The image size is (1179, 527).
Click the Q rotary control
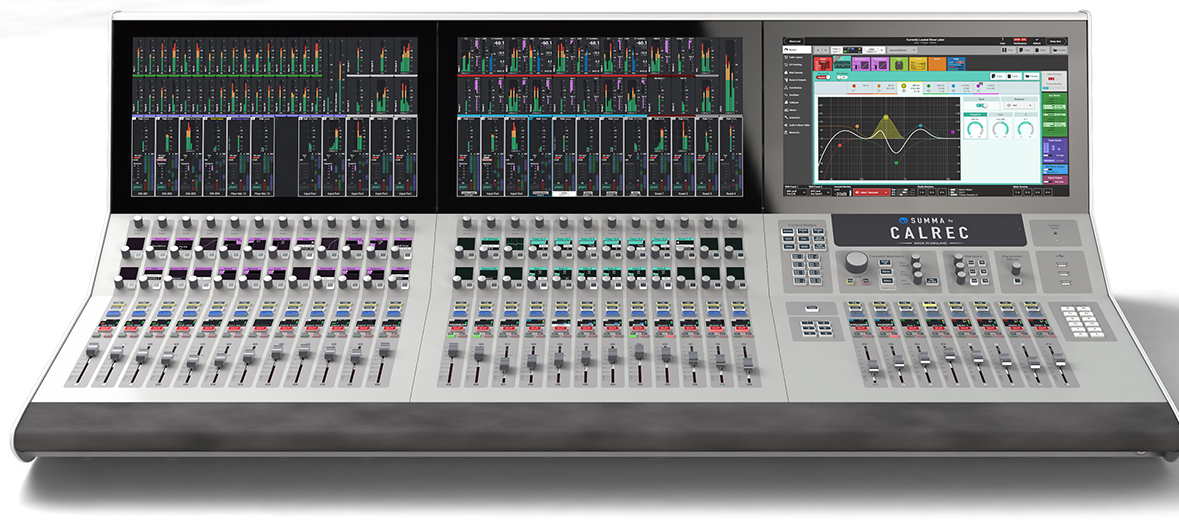click(x=1026, y=129)
